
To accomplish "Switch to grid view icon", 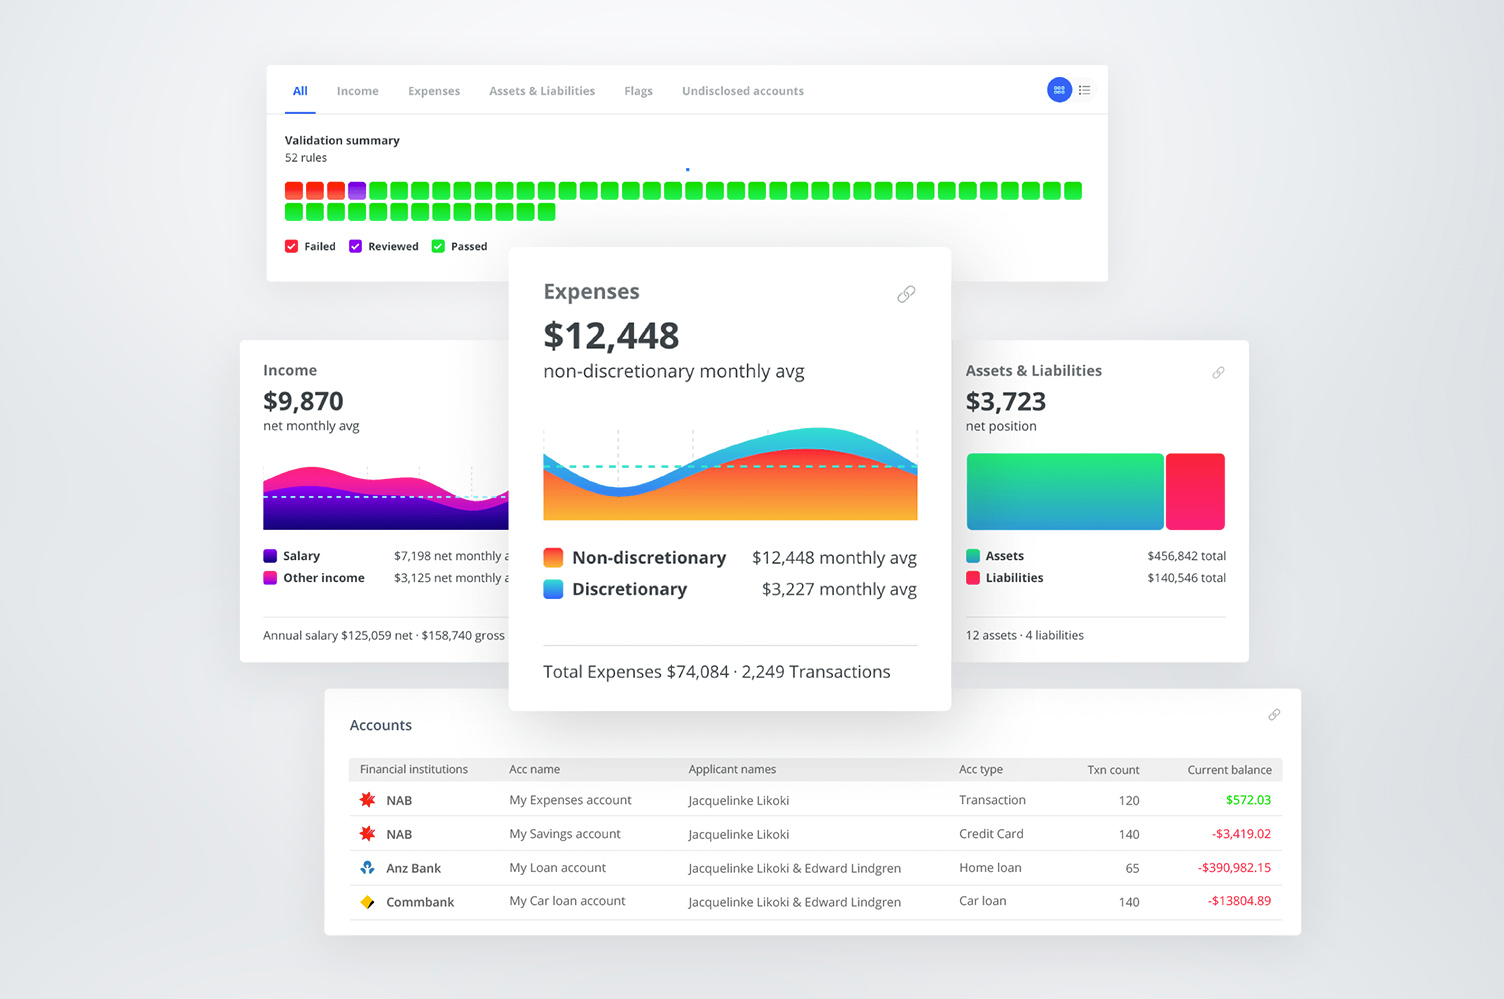I will [x=1059, y=90].
